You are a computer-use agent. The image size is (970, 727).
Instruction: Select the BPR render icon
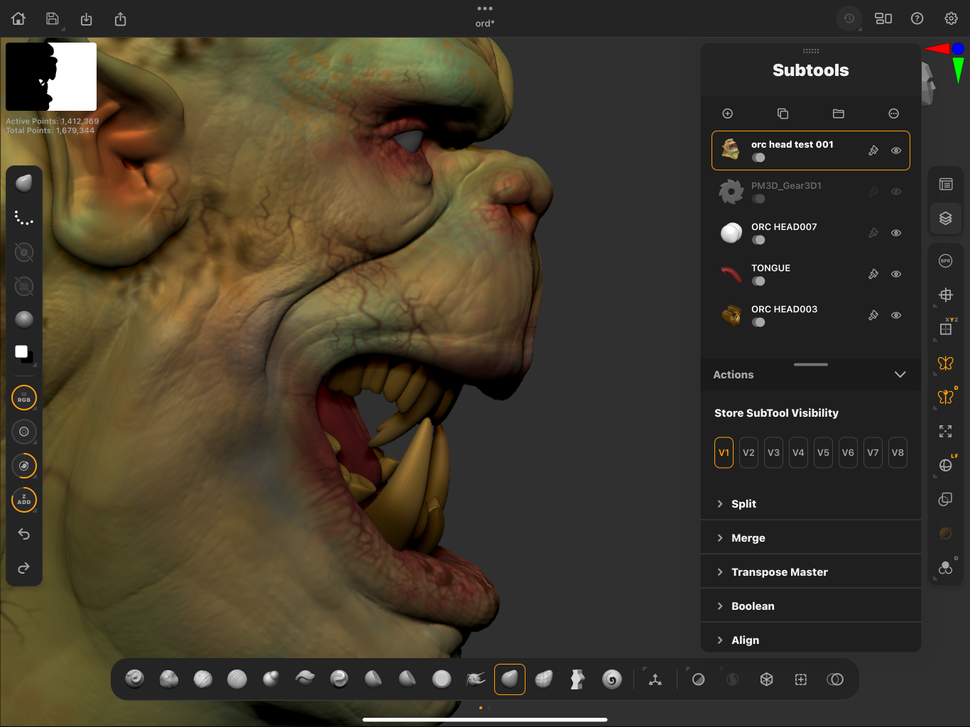point(945,260)
